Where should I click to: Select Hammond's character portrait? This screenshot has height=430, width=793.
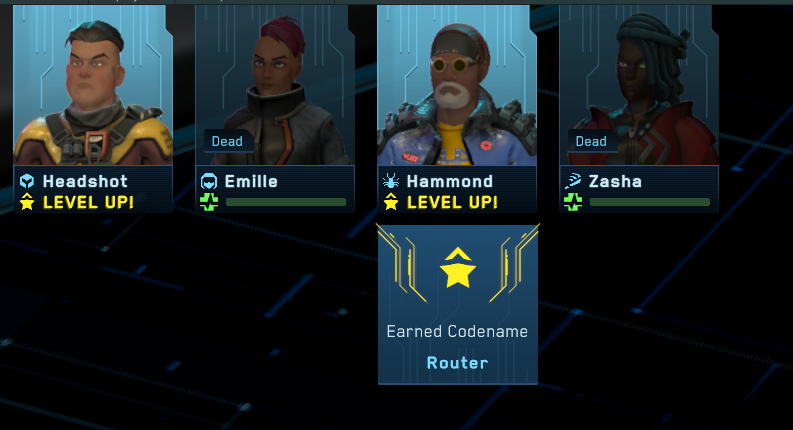tap(457, 85)
